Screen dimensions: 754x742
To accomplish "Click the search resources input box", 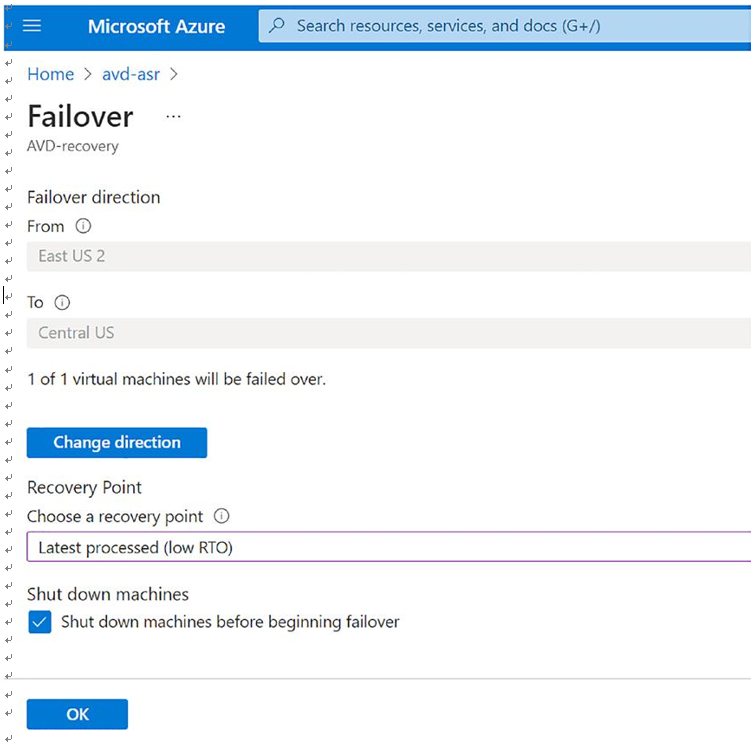I will 504,26.
